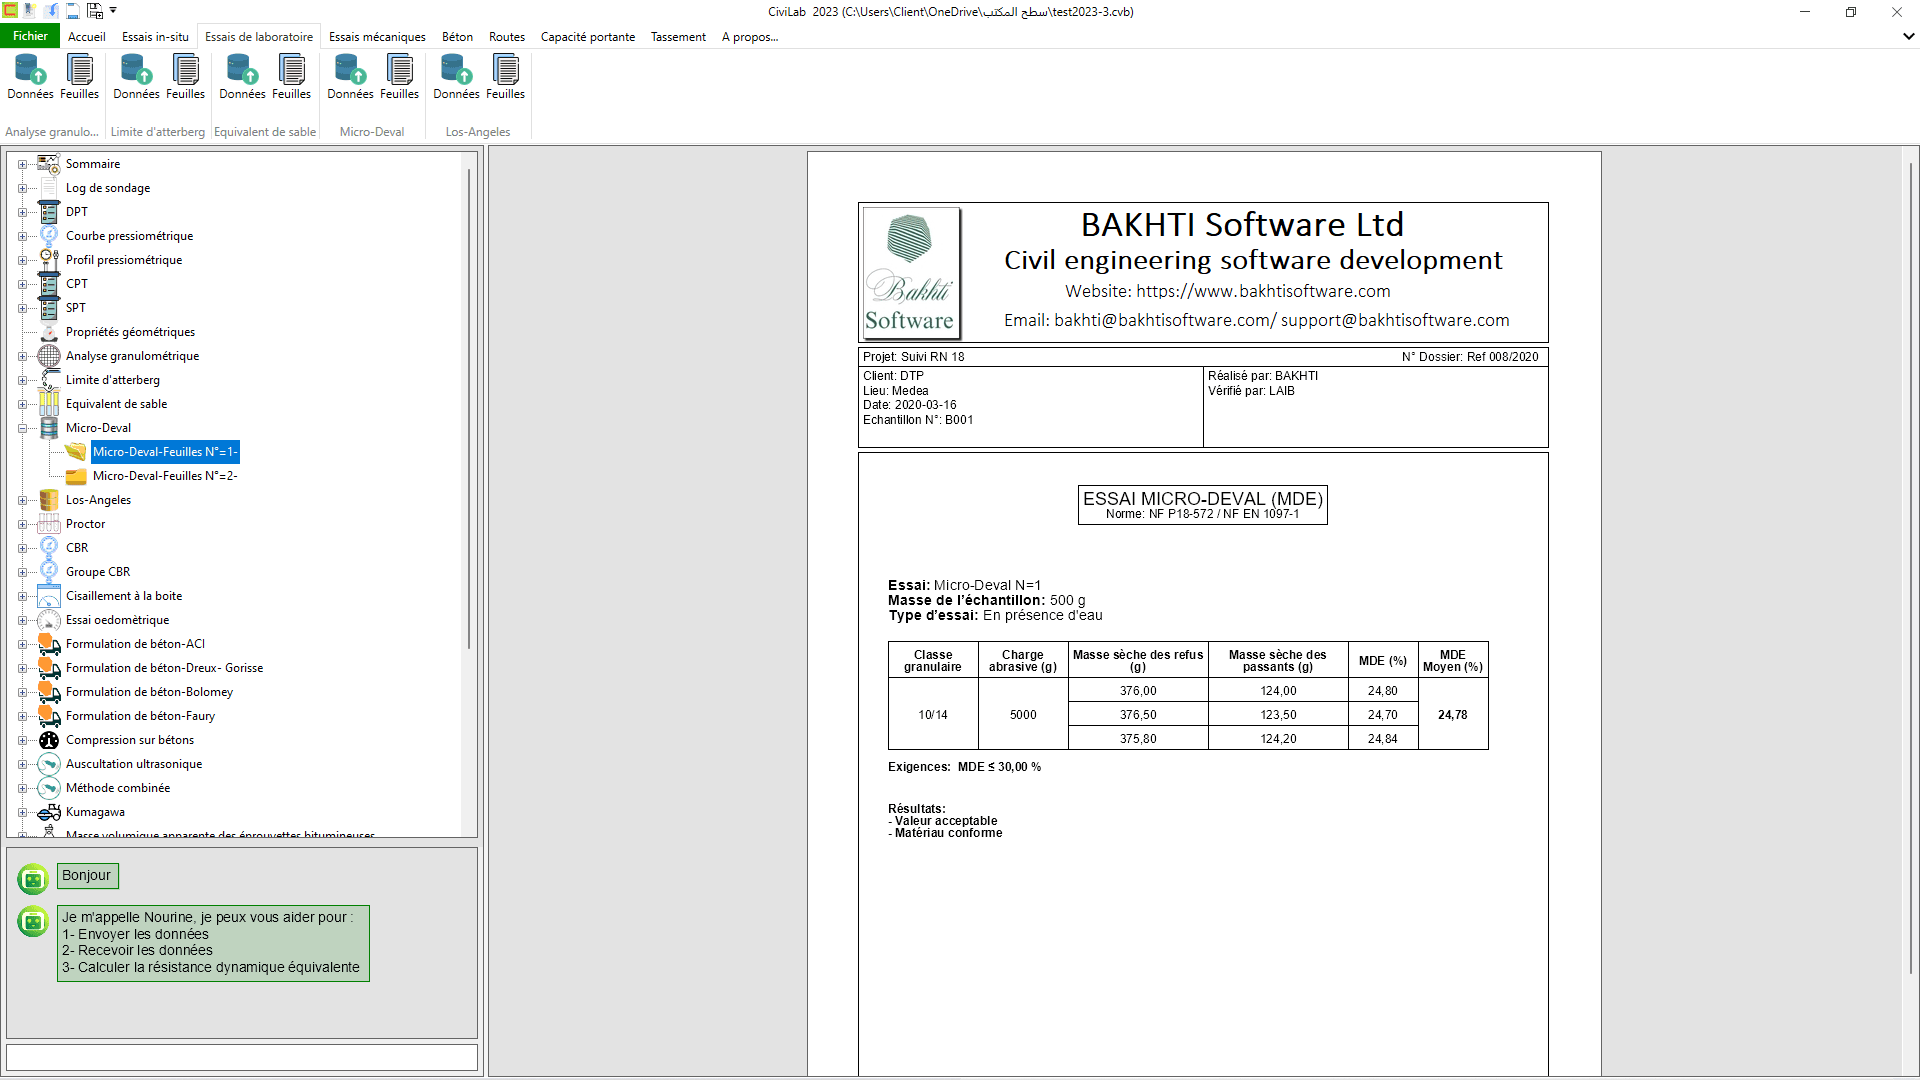Click the Equivalent de sable tubes icon
Viewport: 1920px width, 1080px height.
(49, 404)
